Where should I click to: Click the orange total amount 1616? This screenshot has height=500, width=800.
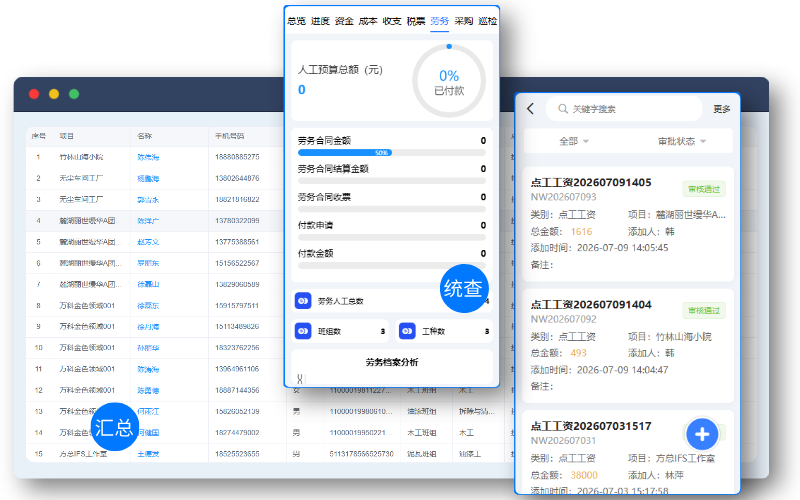click(x=581, y=232)
